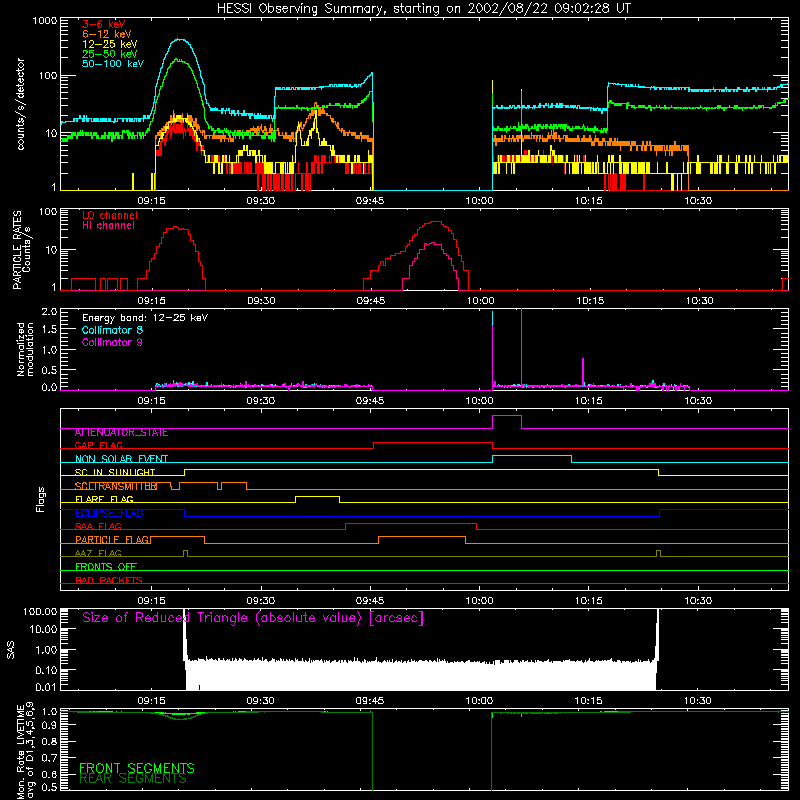Select the Collimator 8 legend label

coord(112,330)
